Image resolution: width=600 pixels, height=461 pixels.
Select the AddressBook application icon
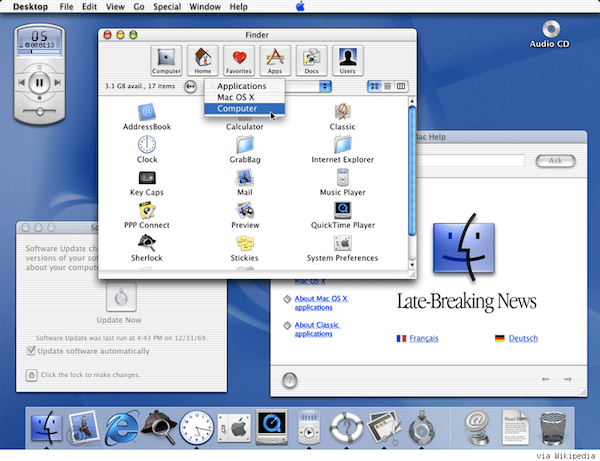tap(147, 112)
